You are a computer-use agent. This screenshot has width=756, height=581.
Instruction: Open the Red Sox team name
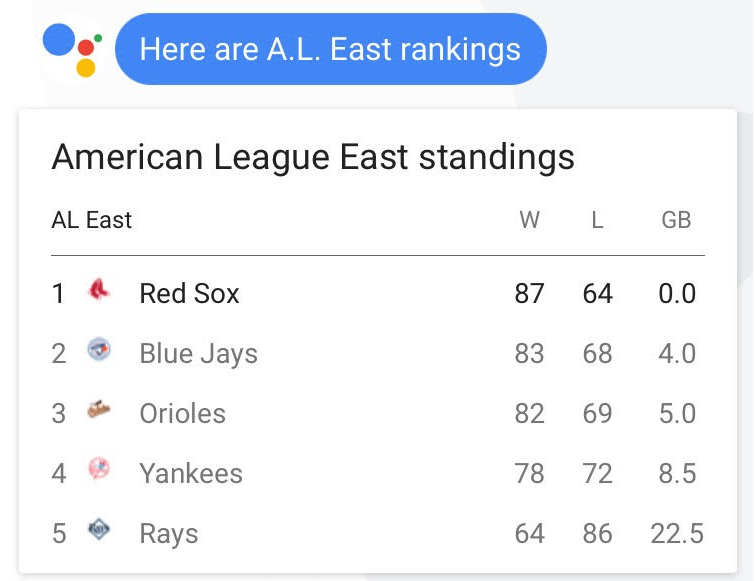coord(189,293)
